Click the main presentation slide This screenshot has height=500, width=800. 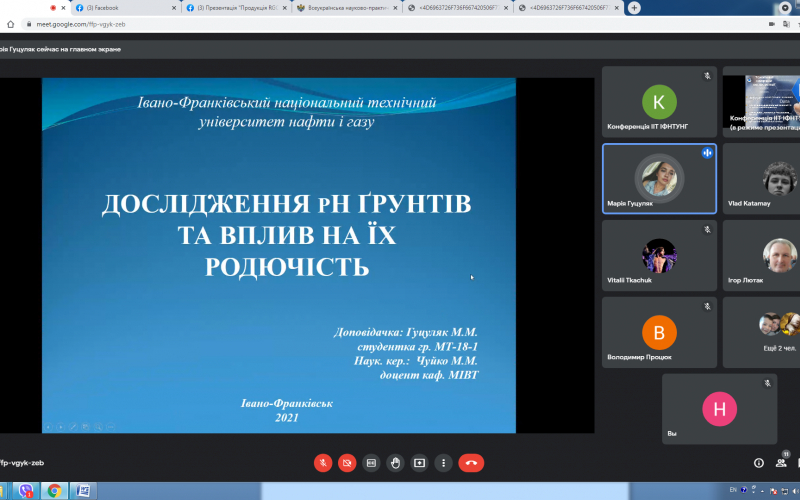pos(279,255)
